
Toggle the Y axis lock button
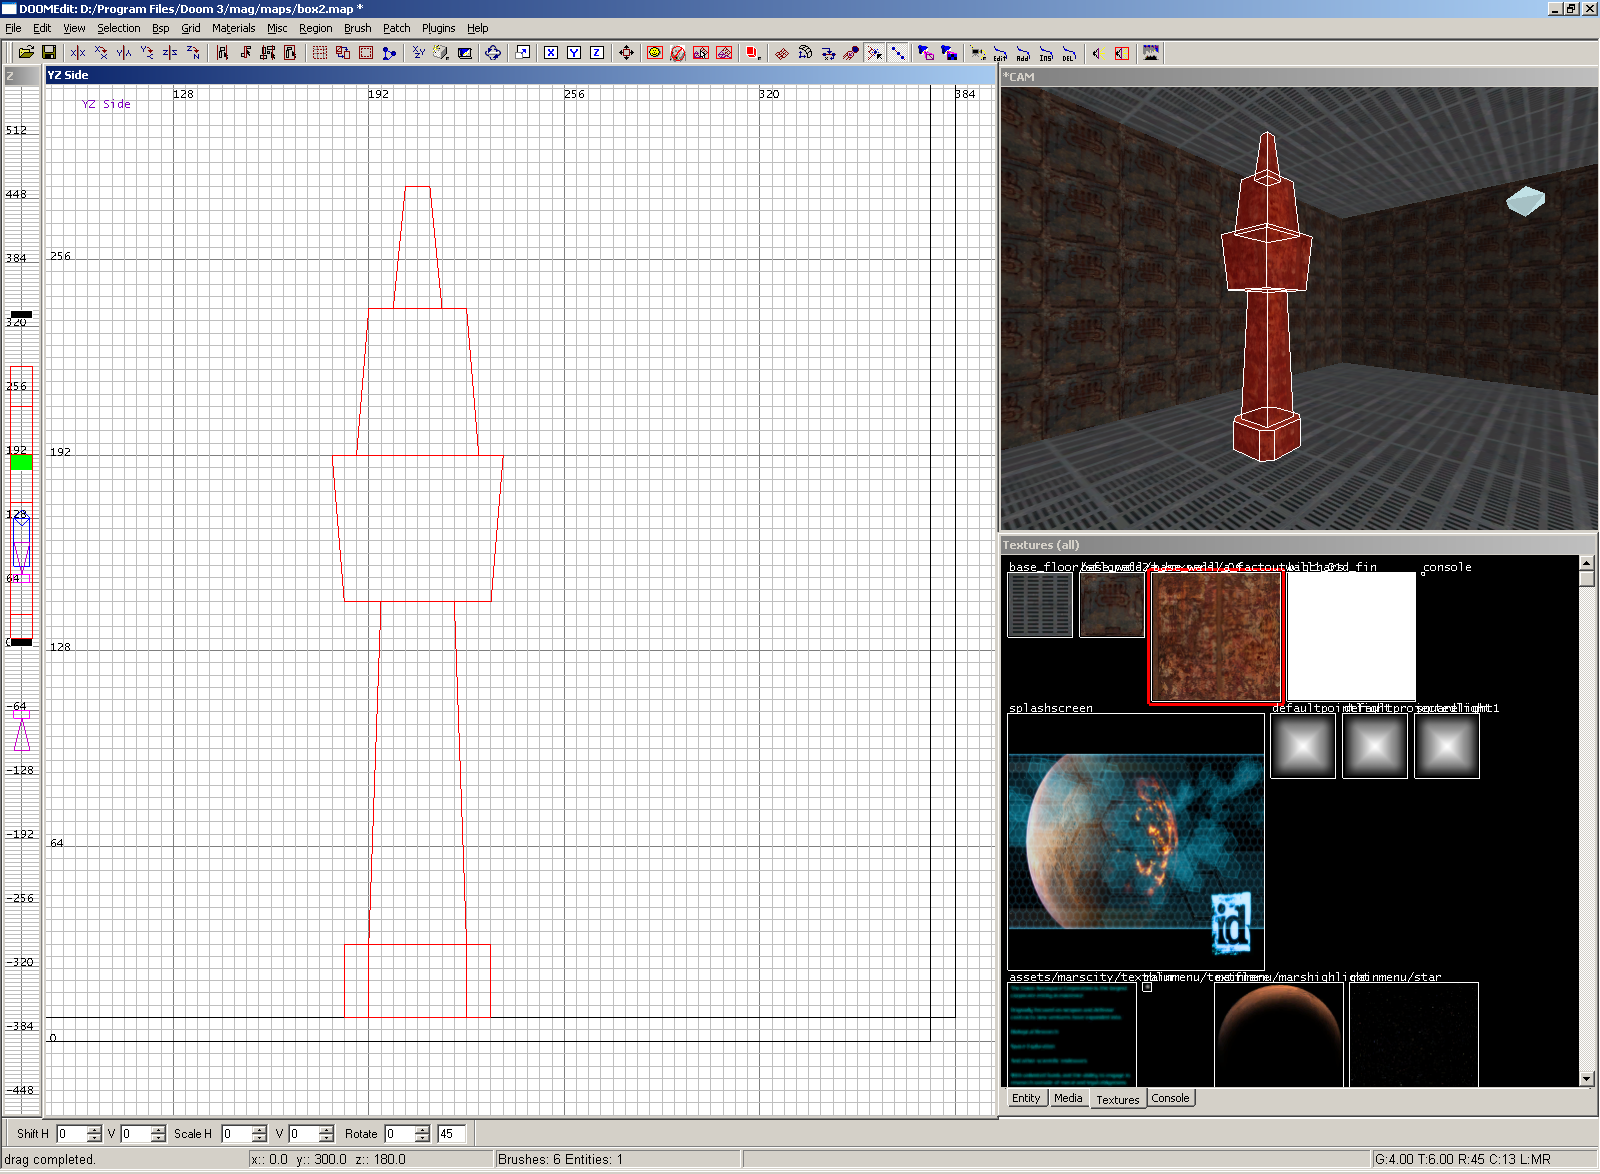(x=574, y=53)
